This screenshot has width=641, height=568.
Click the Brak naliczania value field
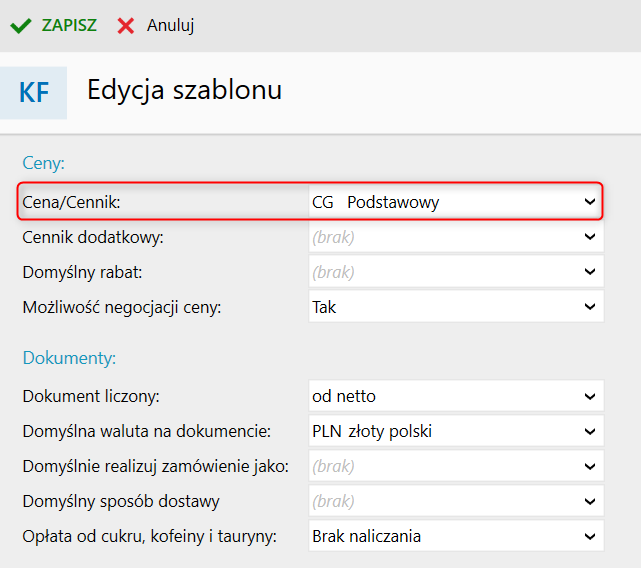456,536
